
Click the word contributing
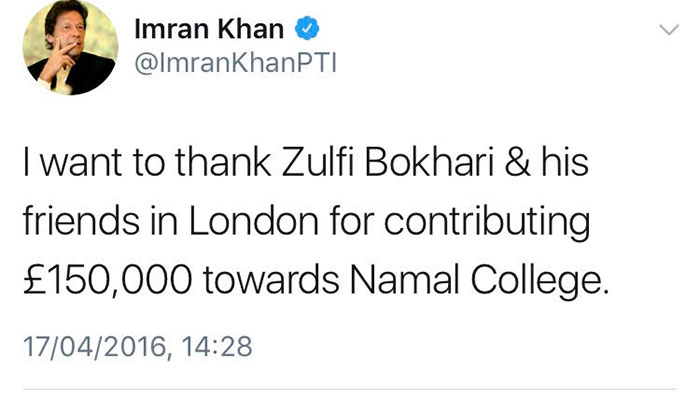[487, 222]
